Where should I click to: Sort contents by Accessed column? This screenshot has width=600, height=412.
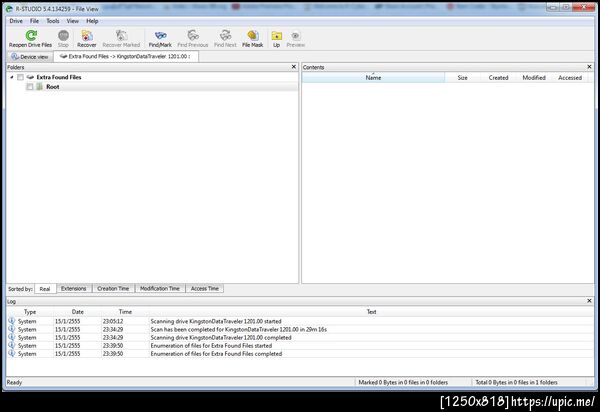570,78
